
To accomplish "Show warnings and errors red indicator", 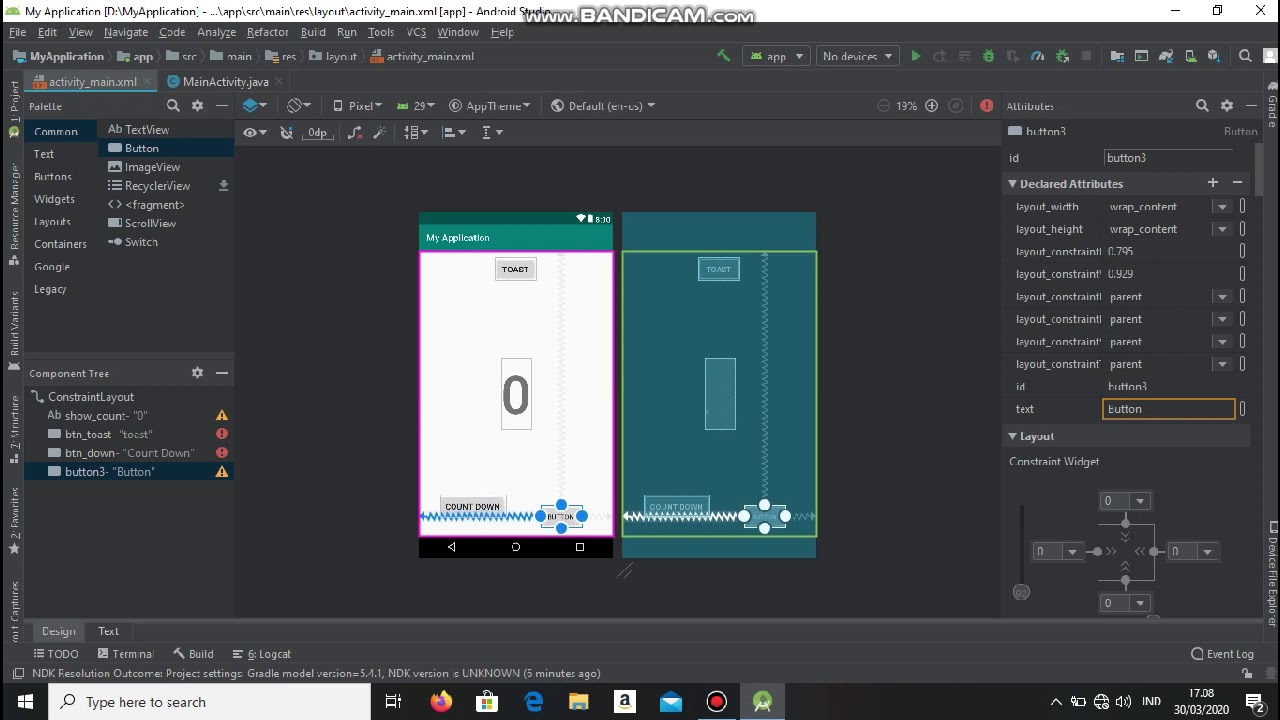I will point(987,106).
